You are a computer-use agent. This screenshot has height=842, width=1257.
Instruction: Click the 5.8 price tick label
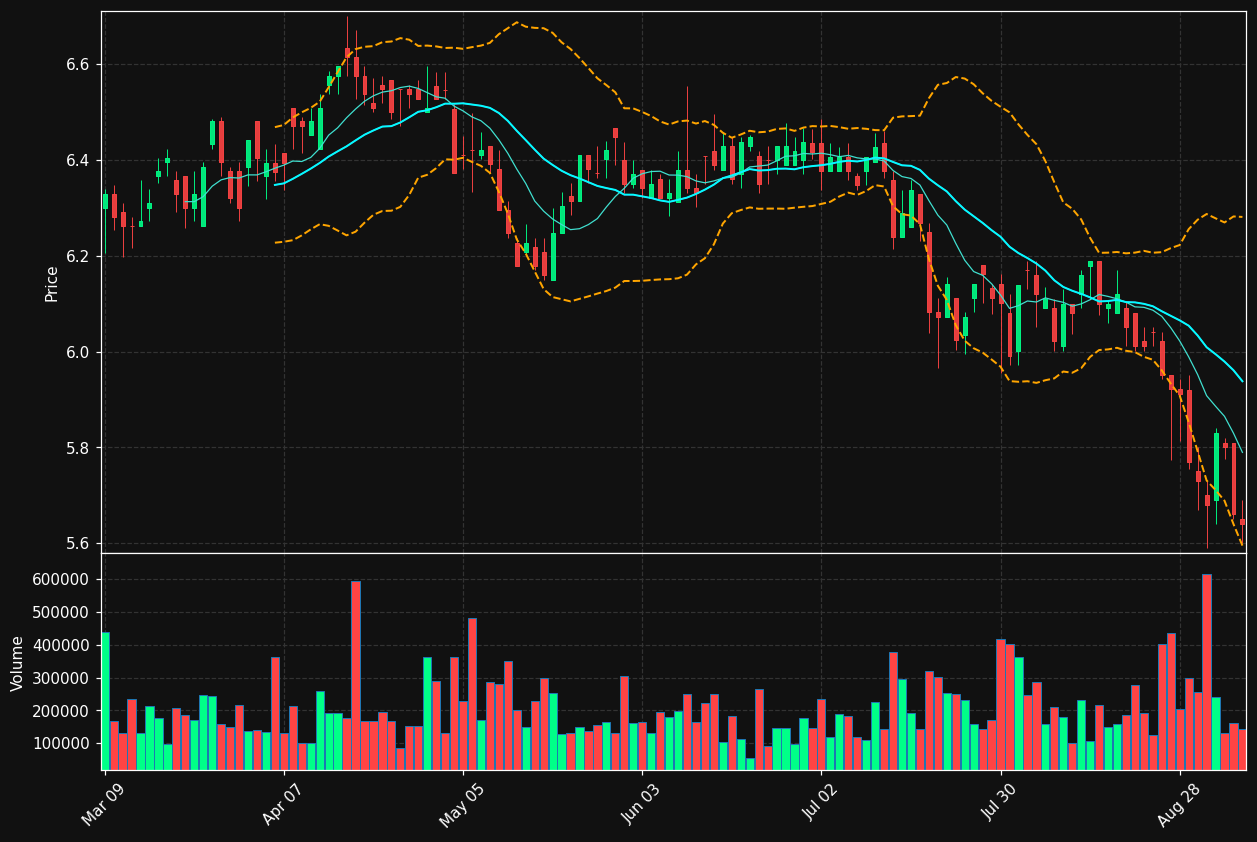[78, 449]
